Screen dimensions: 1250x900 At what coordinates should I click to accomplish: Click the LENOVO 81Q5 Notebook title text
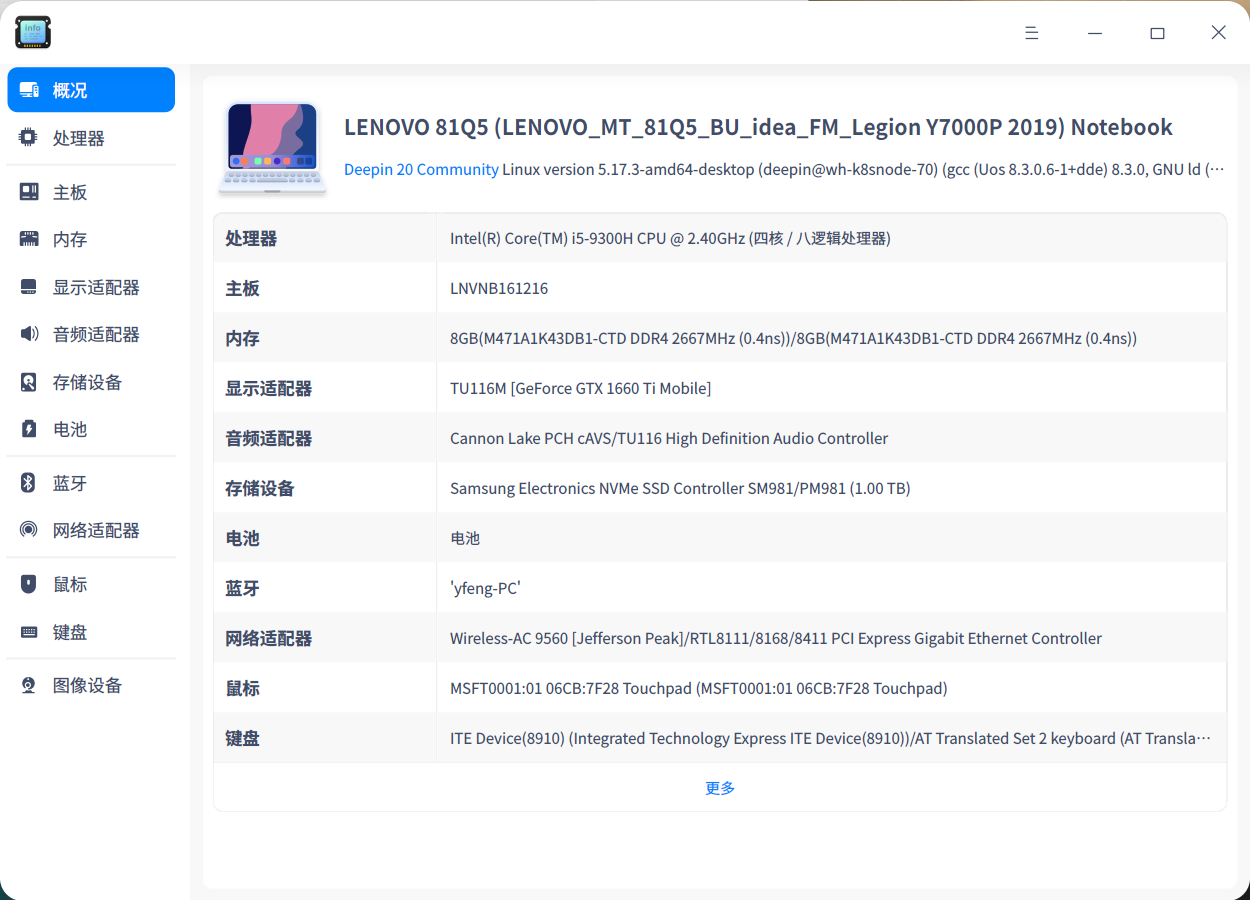point(758,127)
